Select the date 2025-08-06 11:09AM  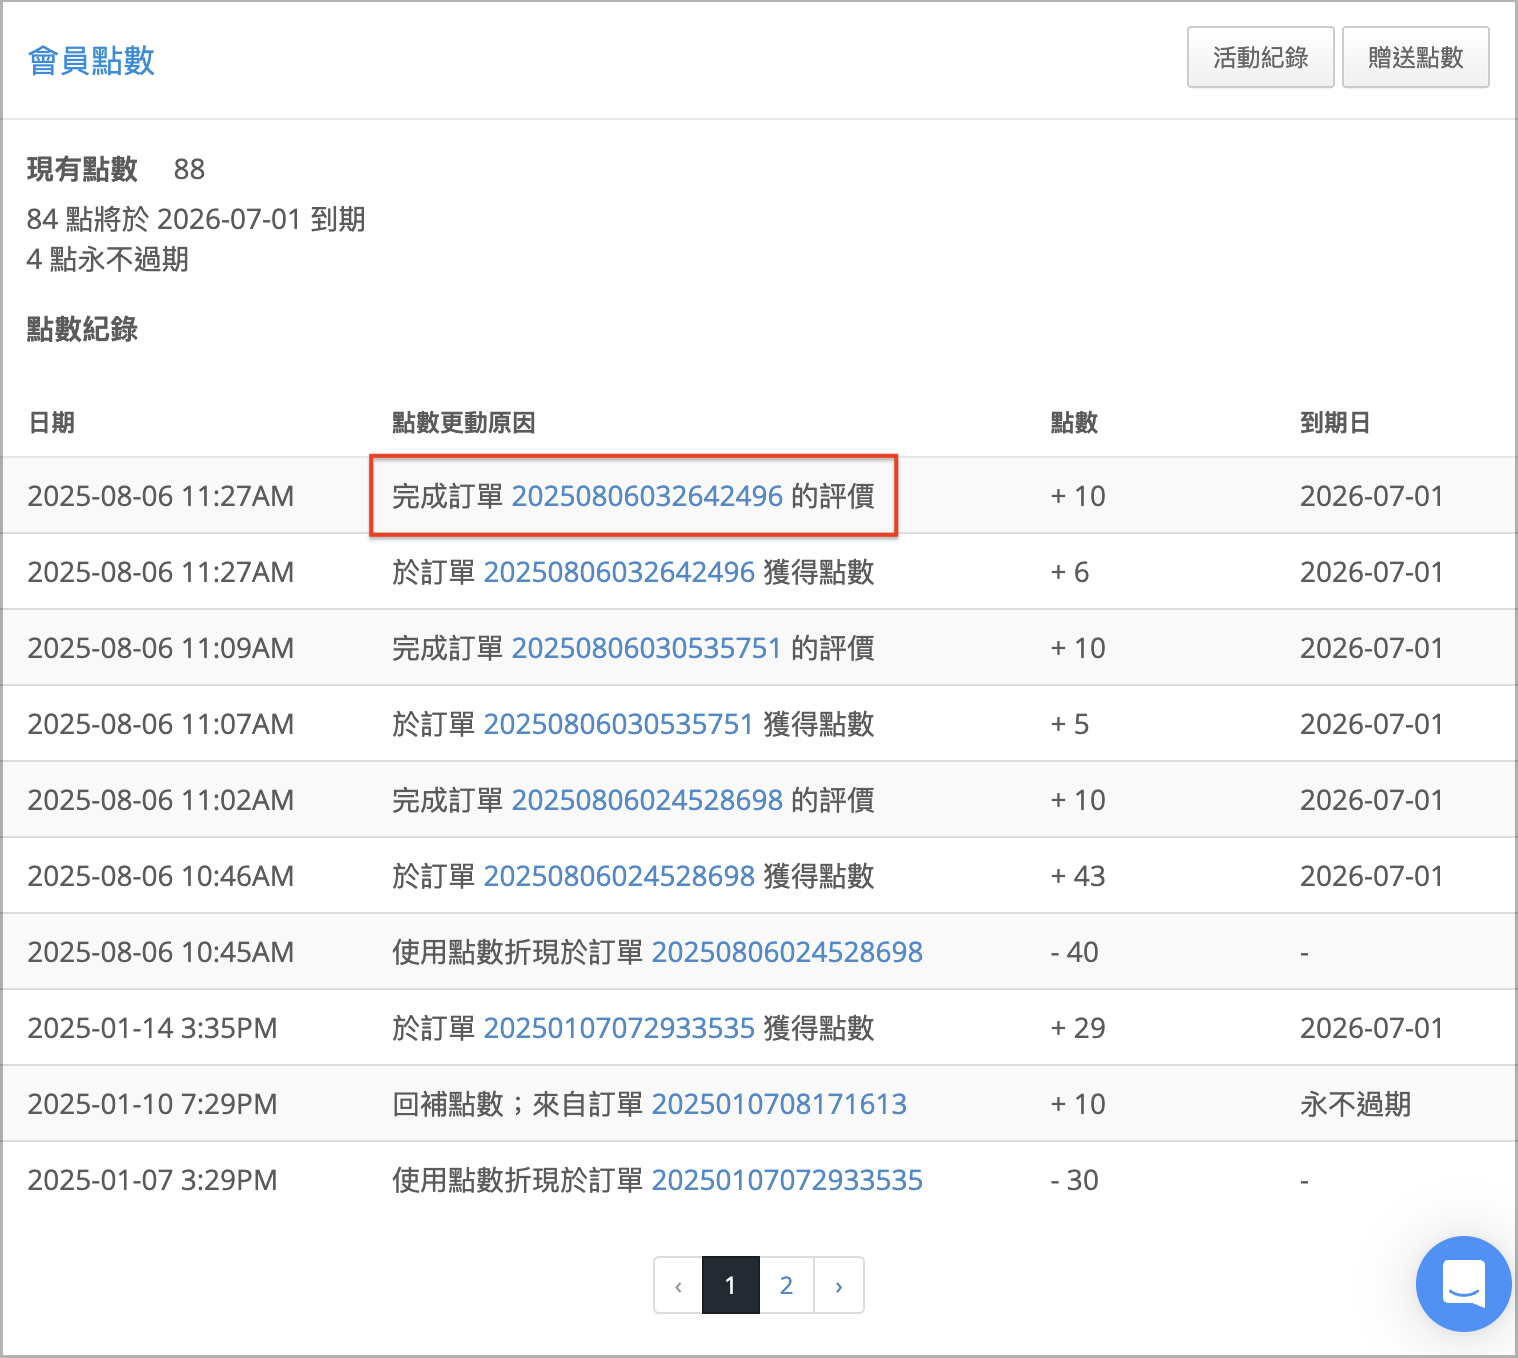160,648
